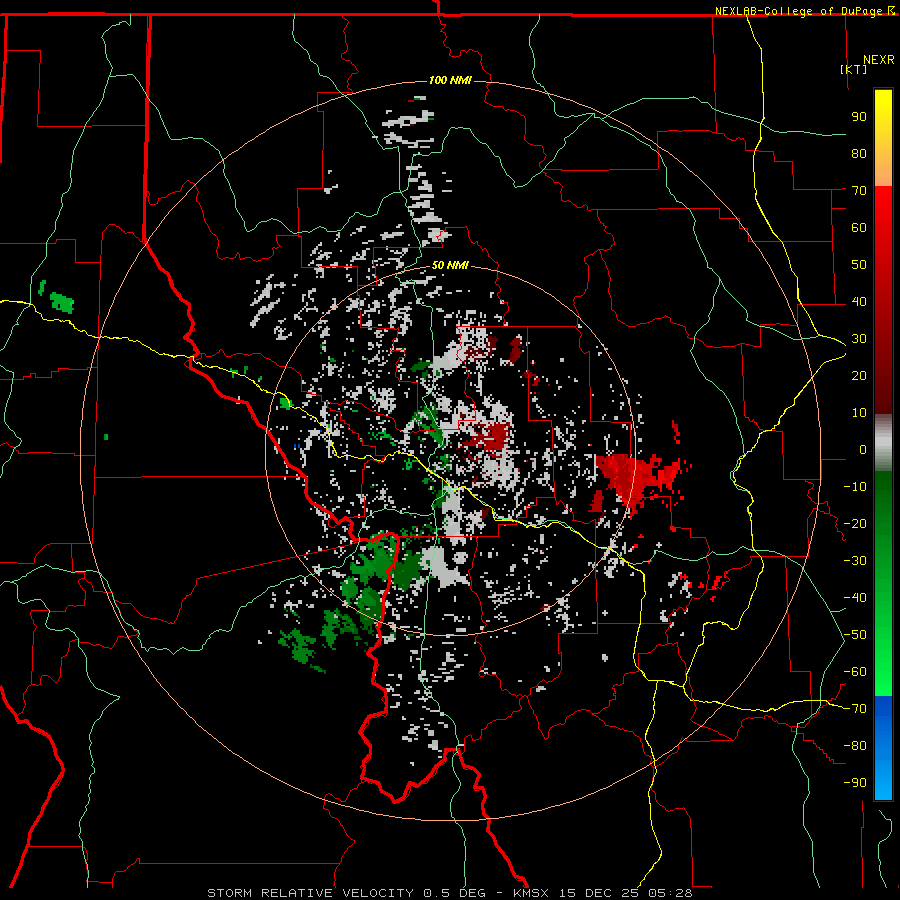The image size is (900, 900).
Task: Click the -10 value on the velocity scale
Action: 855,487
